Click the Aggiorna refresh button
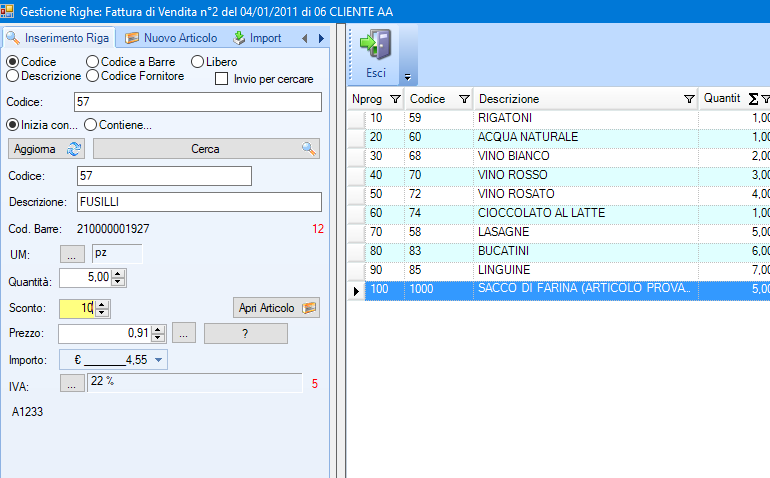 pyautogui.click(x=47, y=149)
